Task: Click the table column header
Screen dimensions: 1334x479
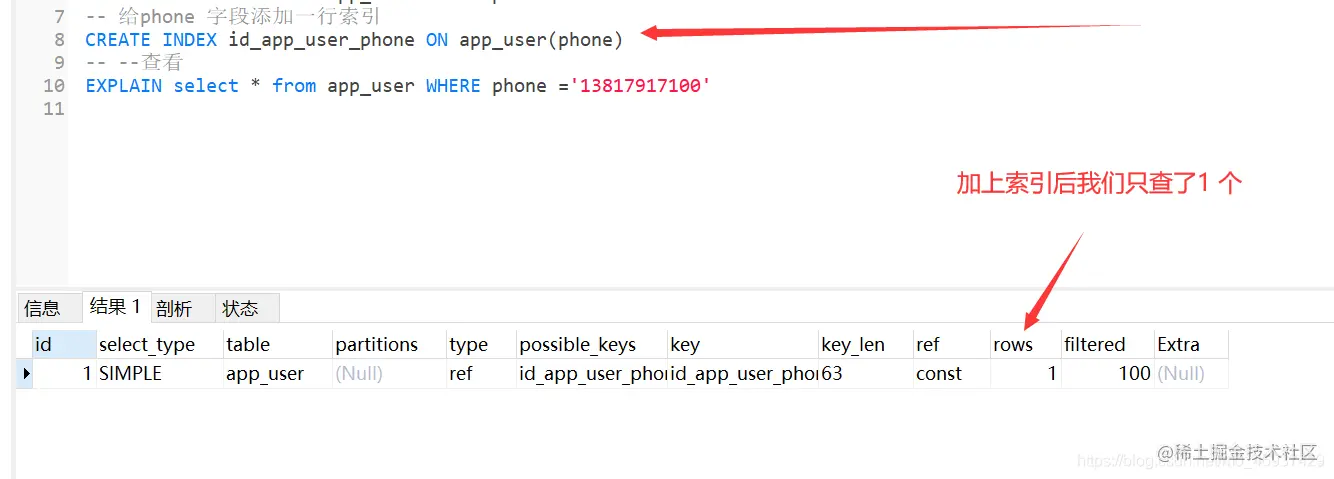Action: coord(277,344)
